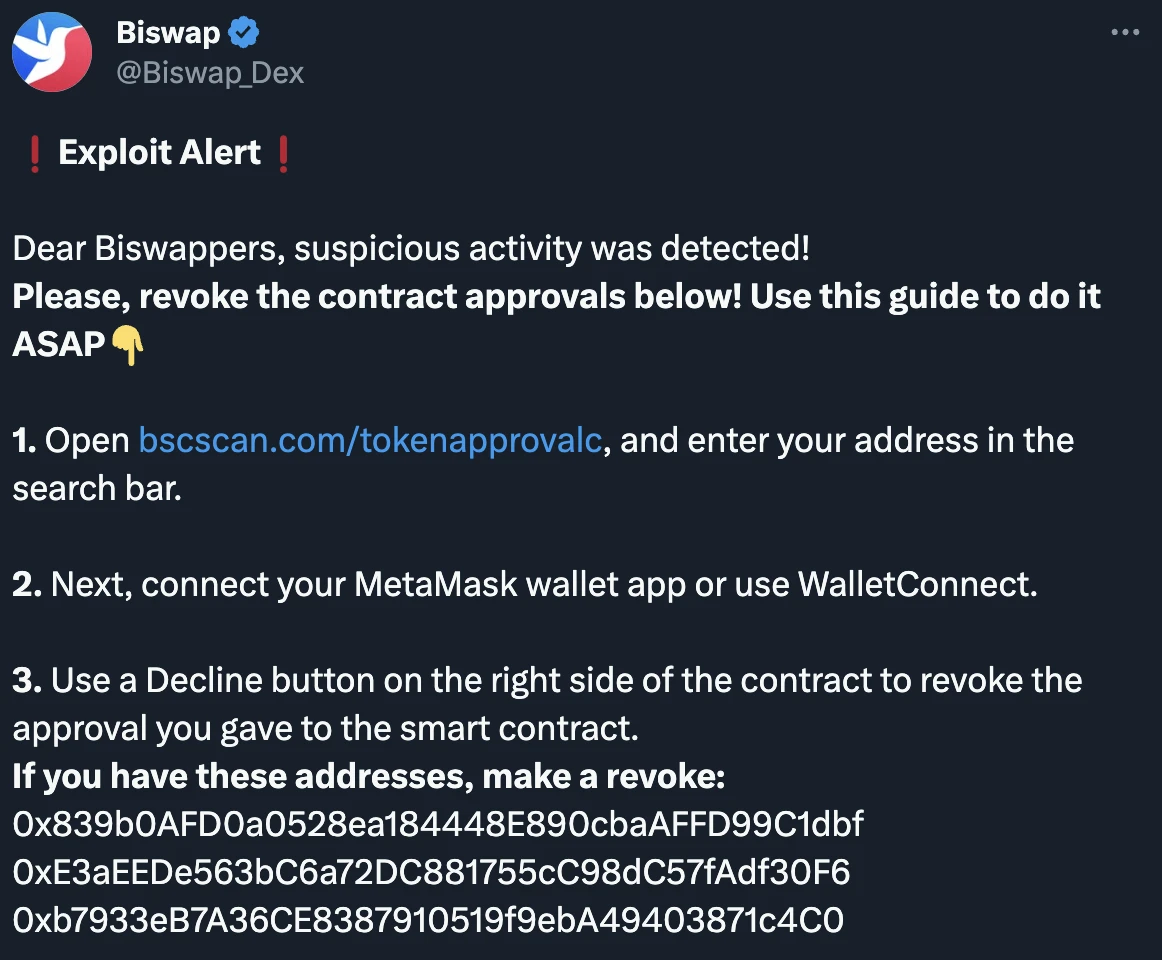
Task: Select the 0xE3aEEDe563 address text
Action: click(x=430, y=872)
